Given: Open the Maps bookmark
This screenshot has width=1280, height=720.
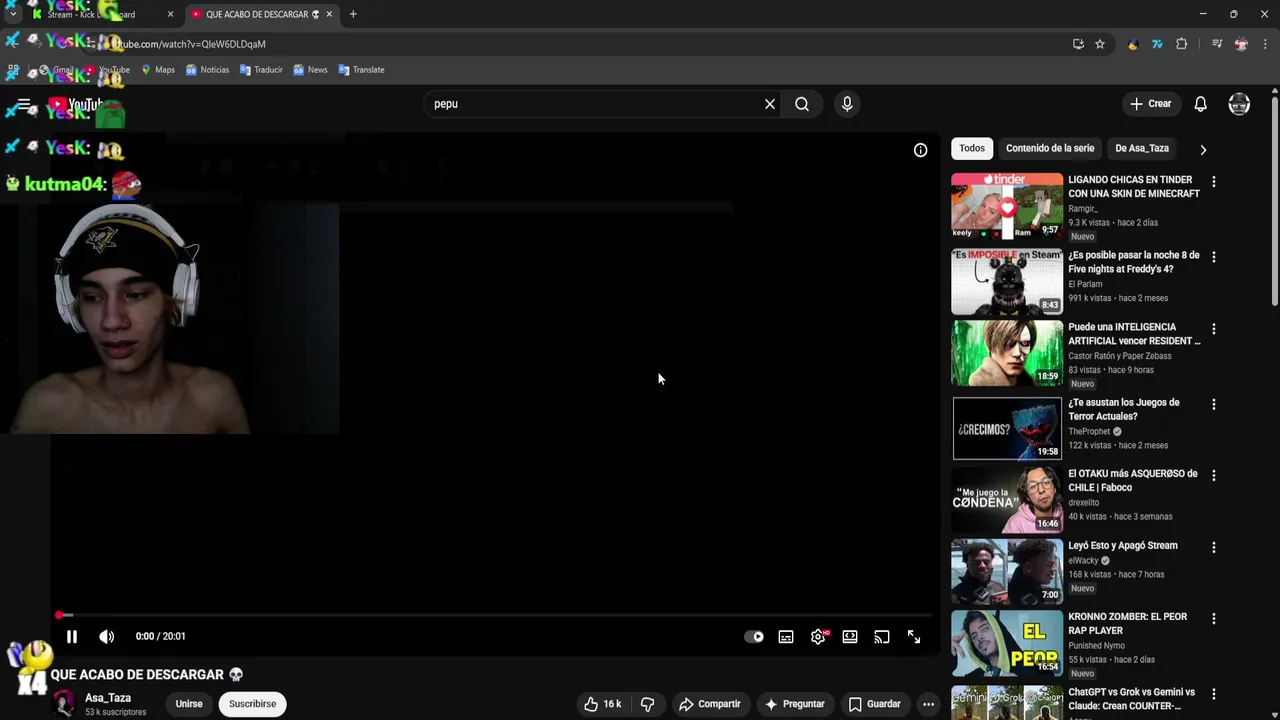Looking at the screenshot, I should (158, 70).
